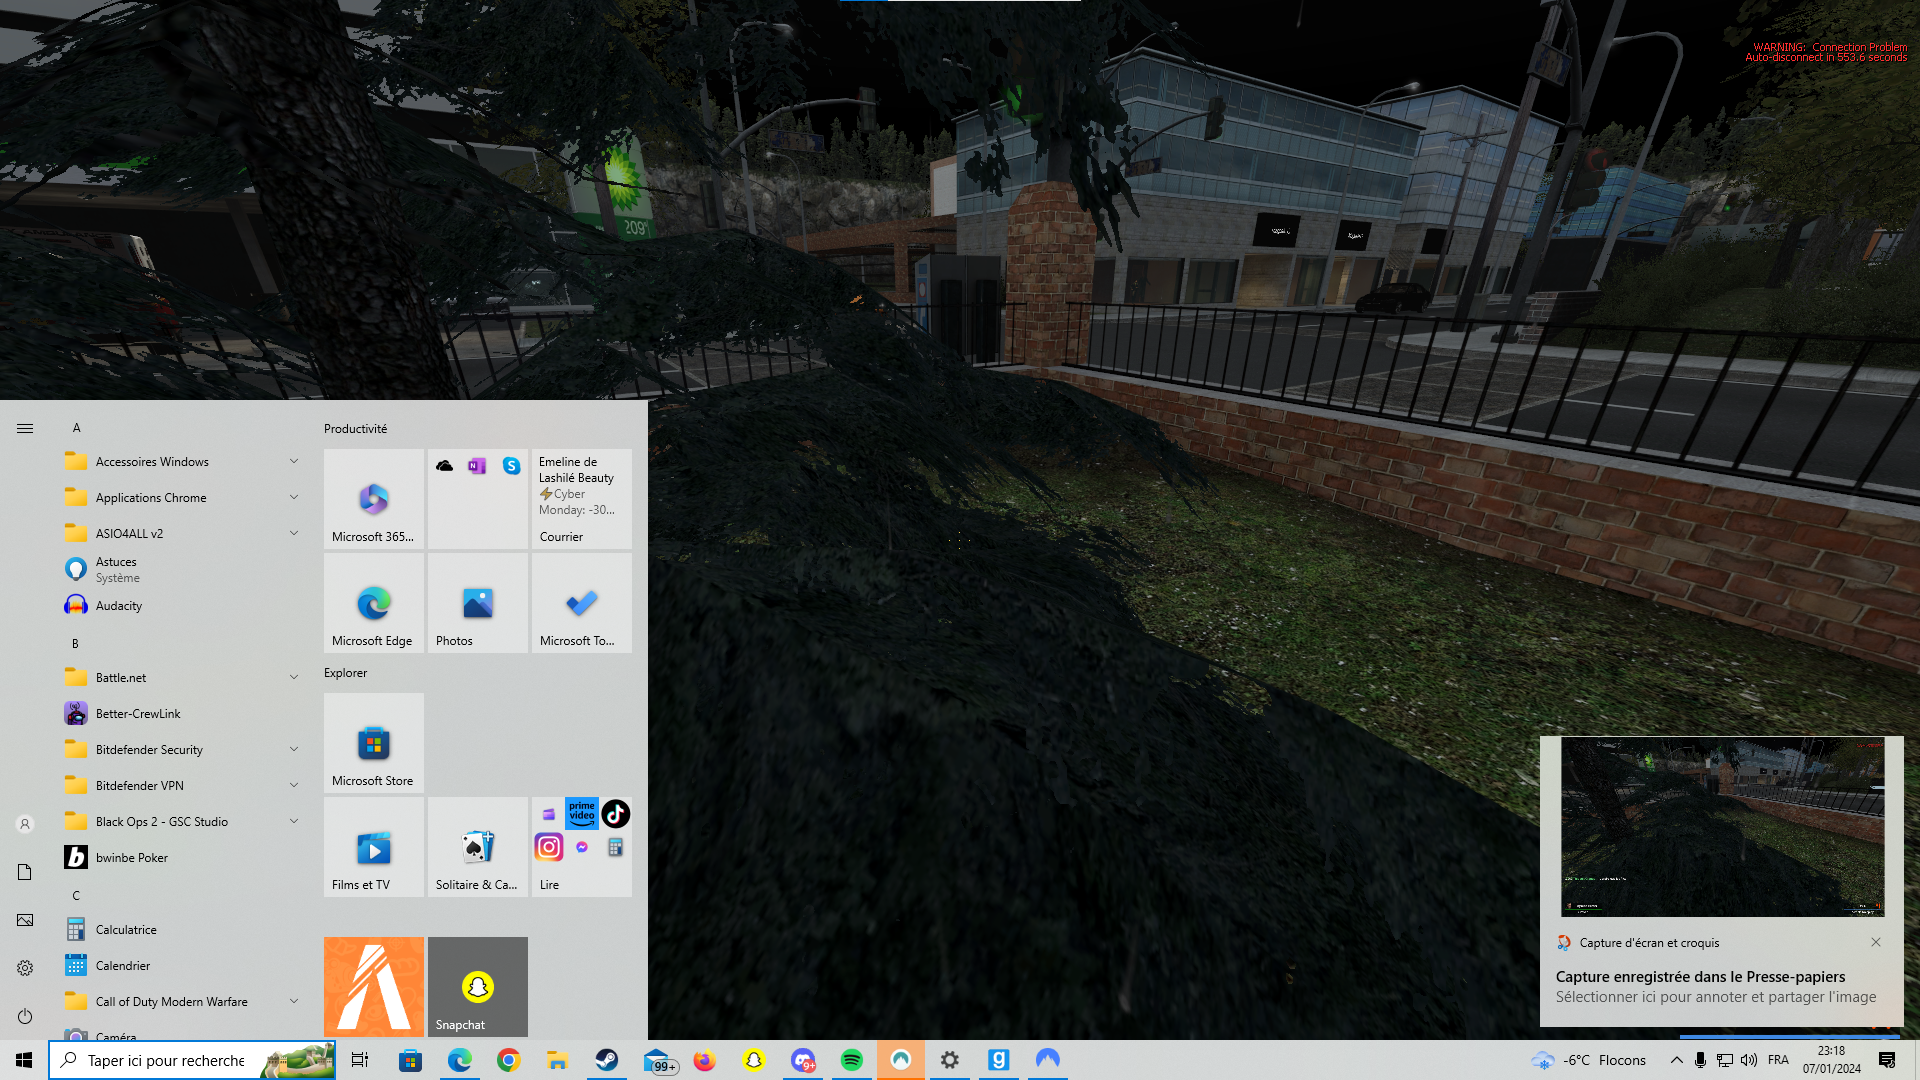Open Firefox from the taskbar
The width and height of the screenshot is (1920, 1080).
[x=705, y=1060]
